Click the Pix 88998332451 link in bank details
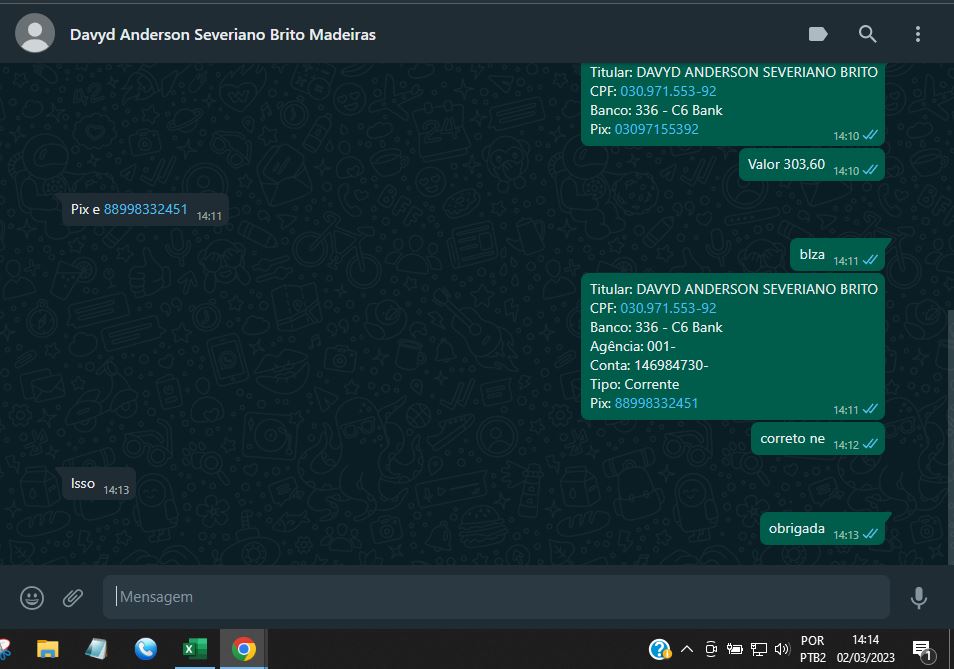954x669 pixels. (x=656, y=403)
